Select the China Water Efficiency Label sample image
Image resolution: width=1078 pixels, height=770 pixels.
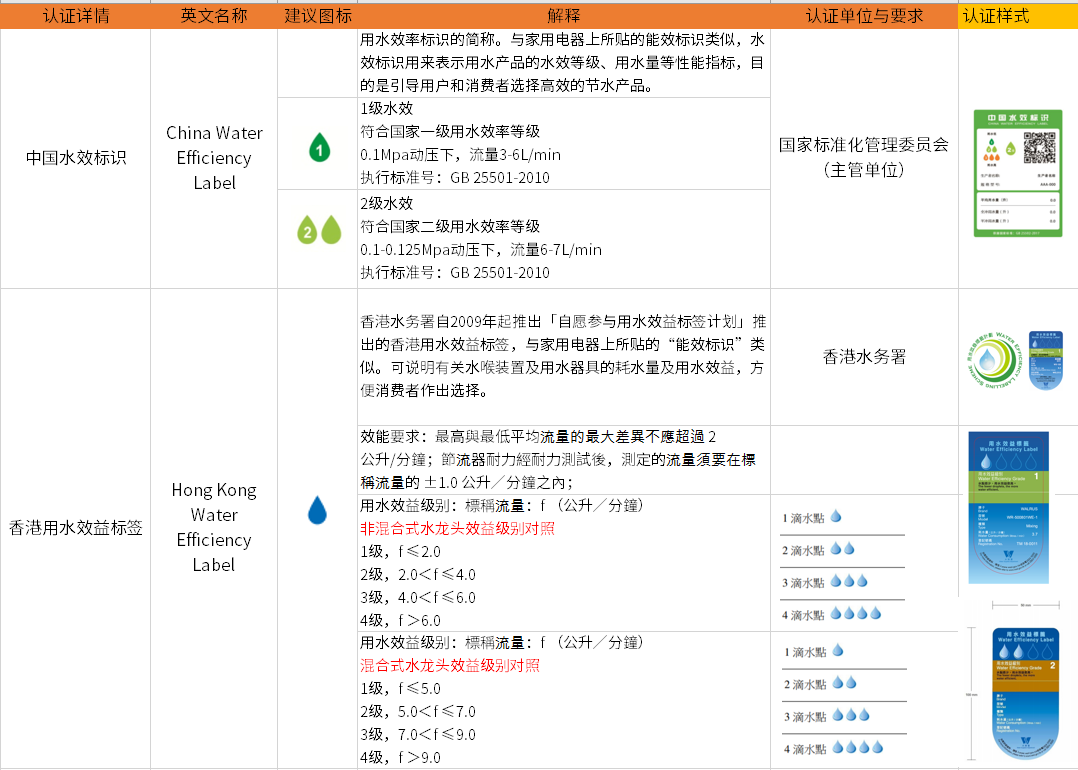tap(1018, 173)
